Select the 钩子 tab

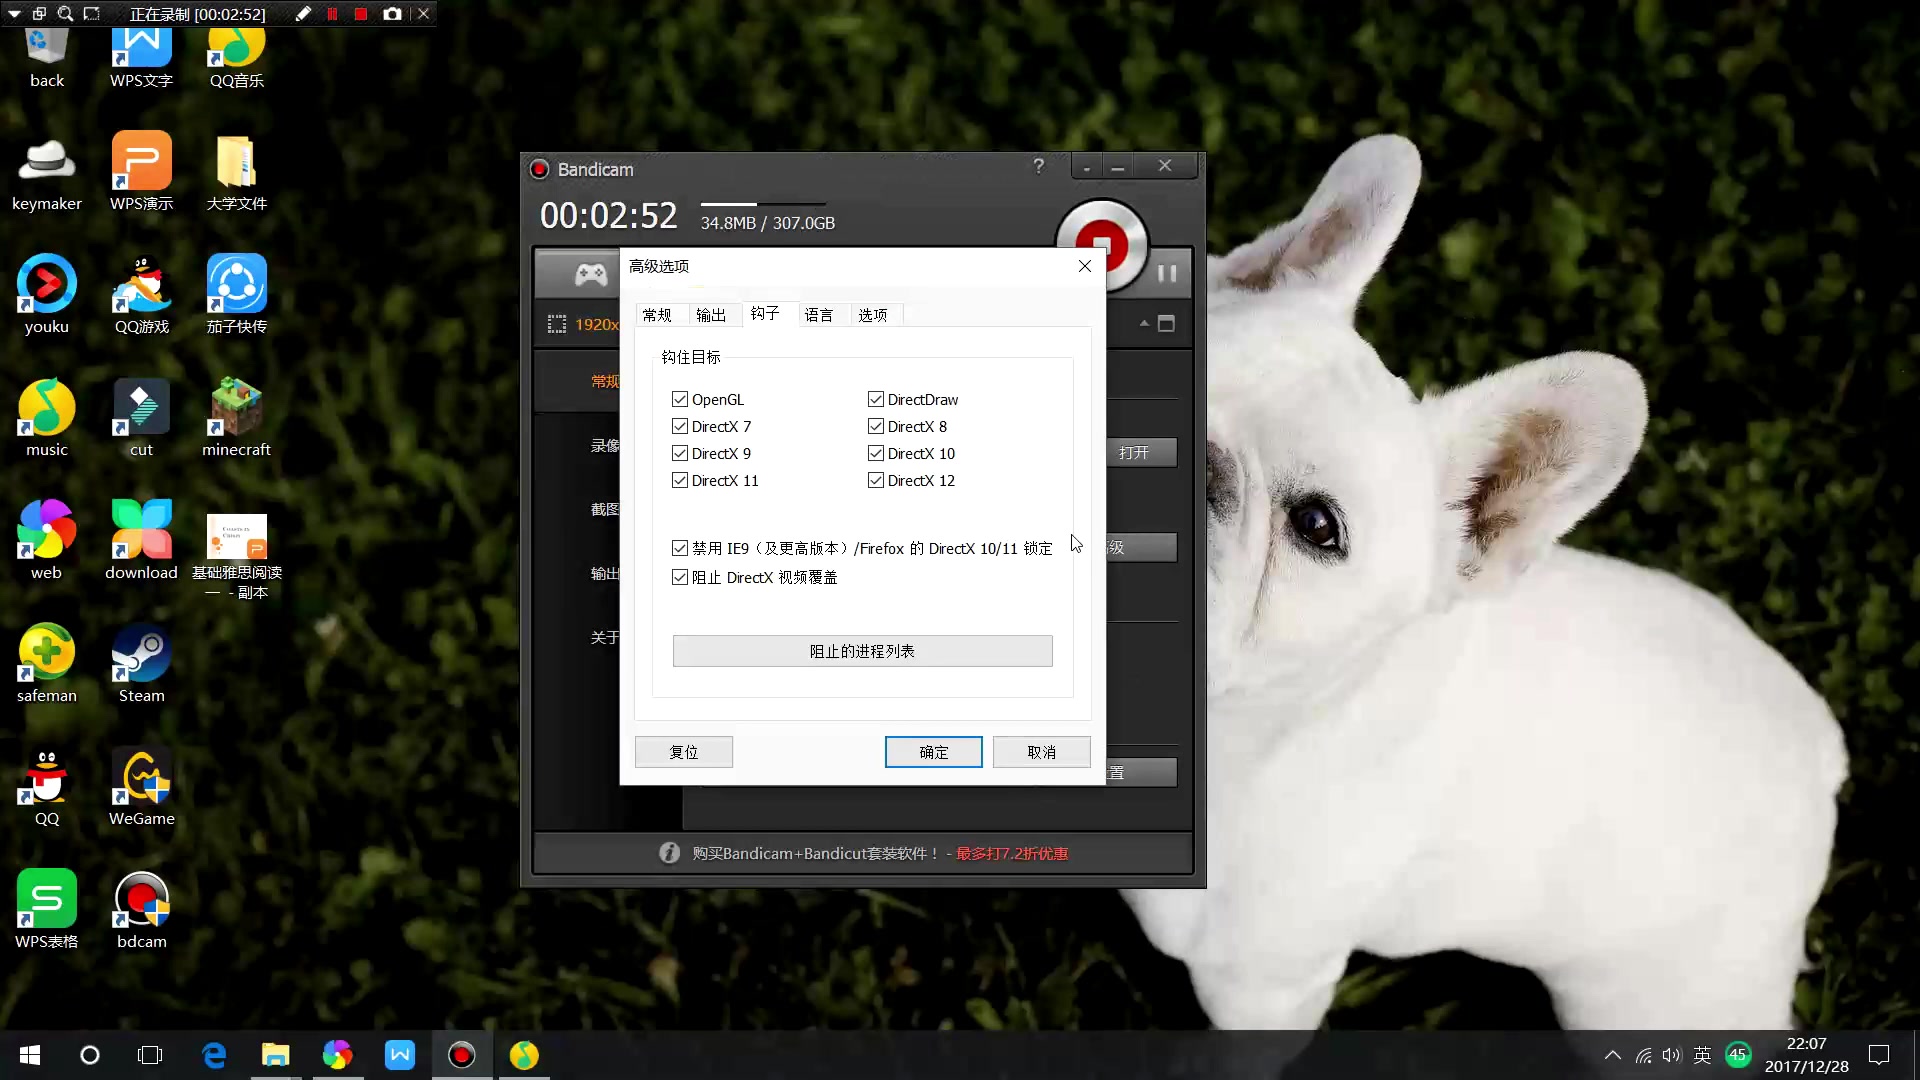[765, 313]
